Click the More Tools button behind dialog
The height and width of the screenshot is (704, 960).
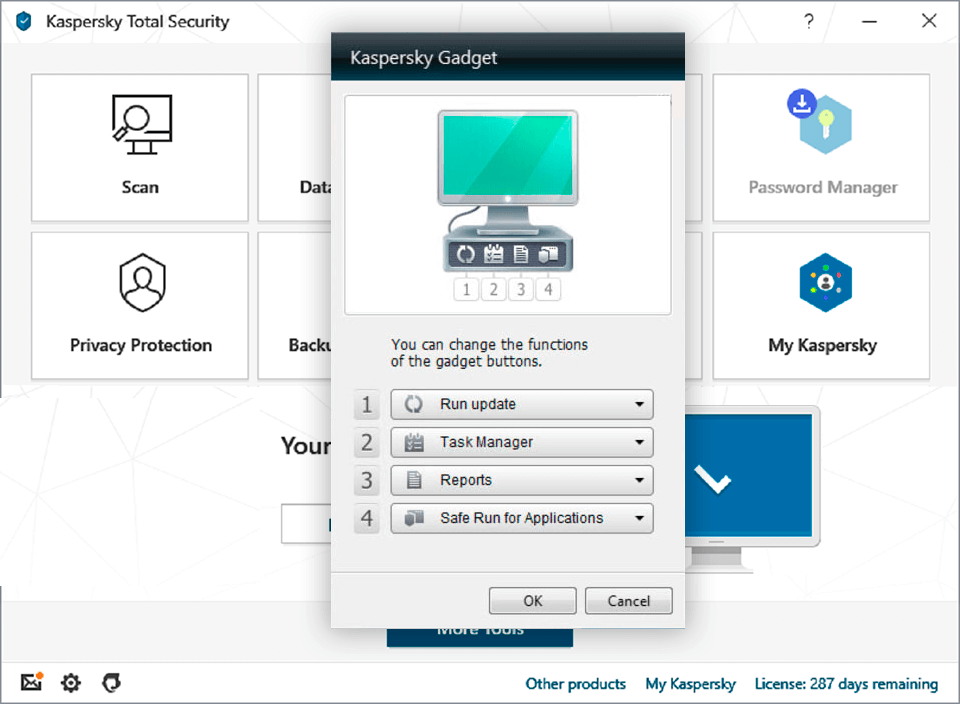tap(480, 637)
